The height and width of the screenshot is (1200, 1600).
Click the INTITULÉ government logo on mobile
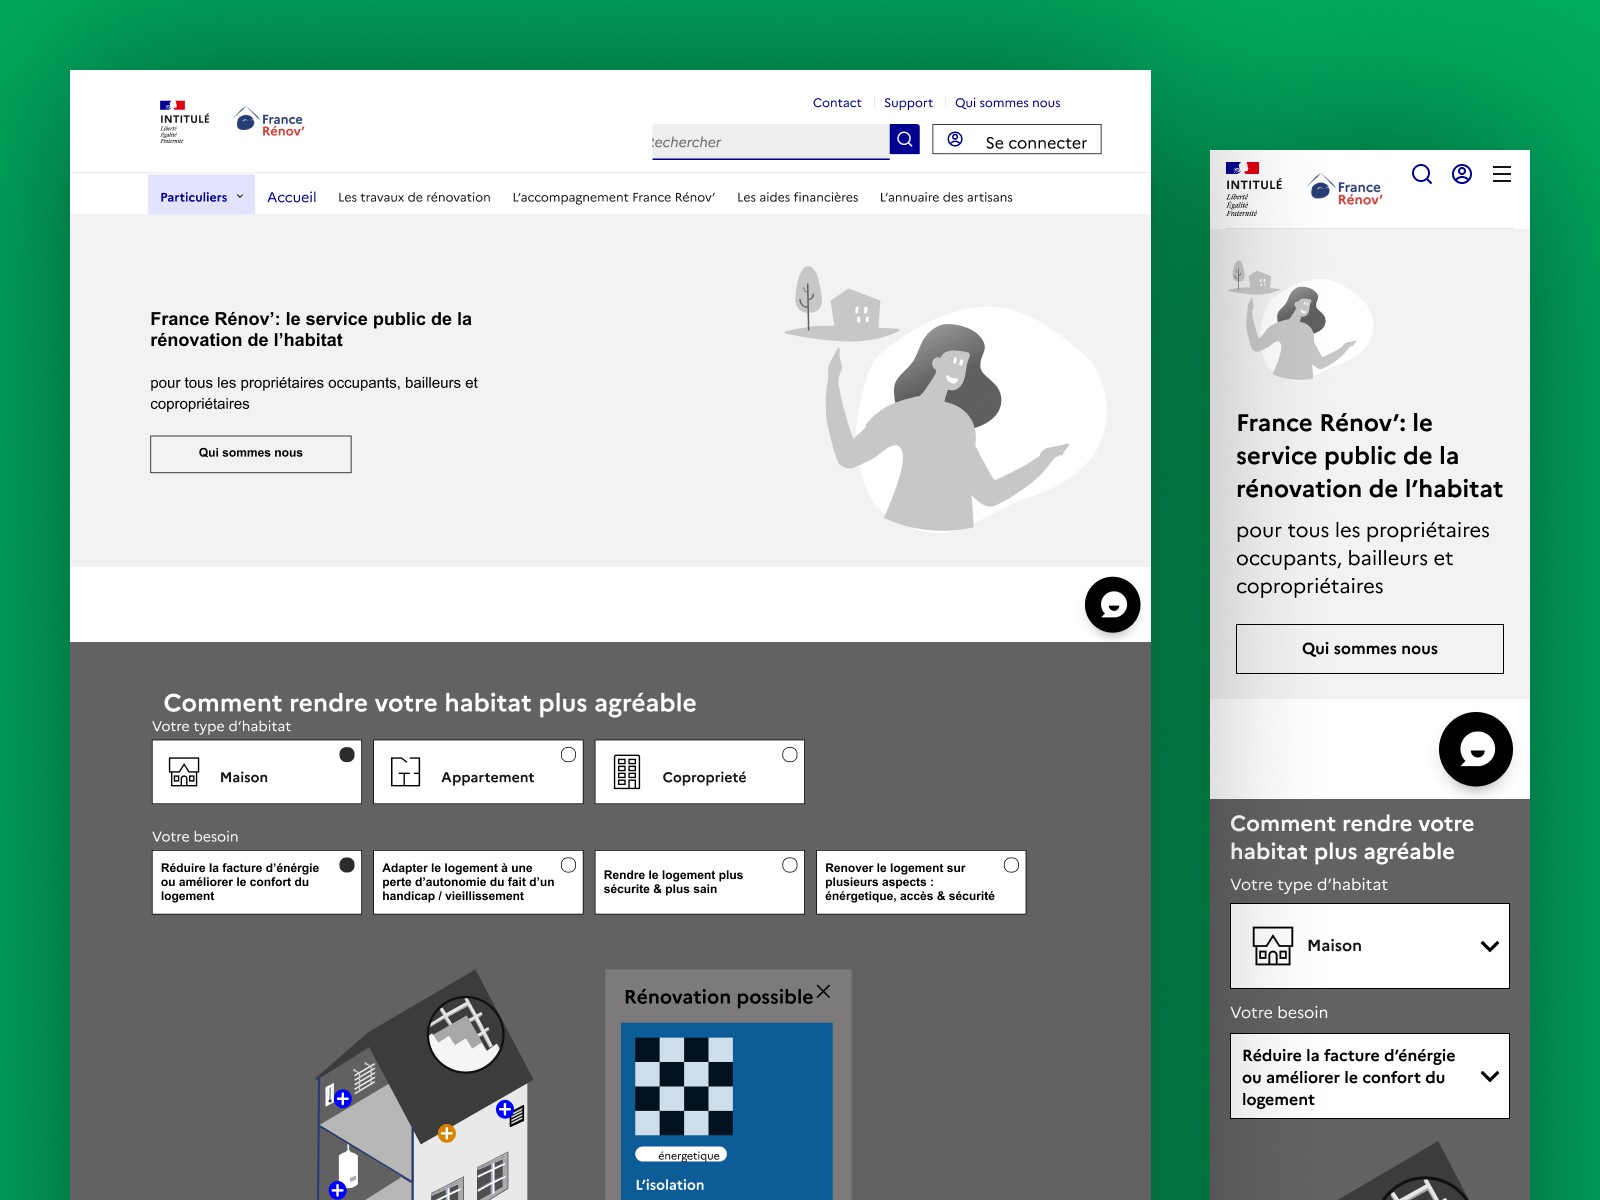1253,189
